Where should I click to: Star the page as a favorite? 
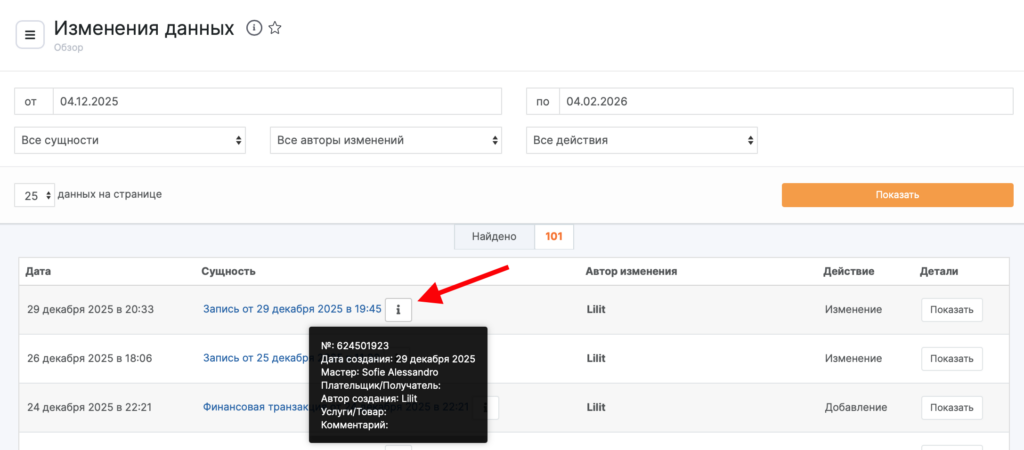click(275, 28)
